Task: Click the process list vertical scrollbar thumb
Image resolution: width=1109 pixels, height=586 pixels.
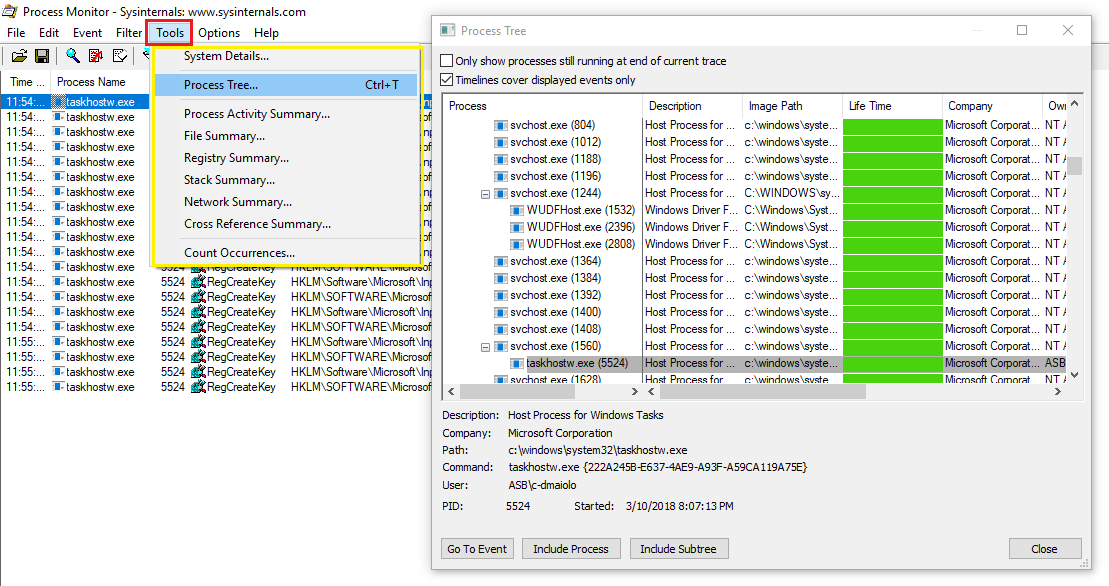Action: point(1074,165)
